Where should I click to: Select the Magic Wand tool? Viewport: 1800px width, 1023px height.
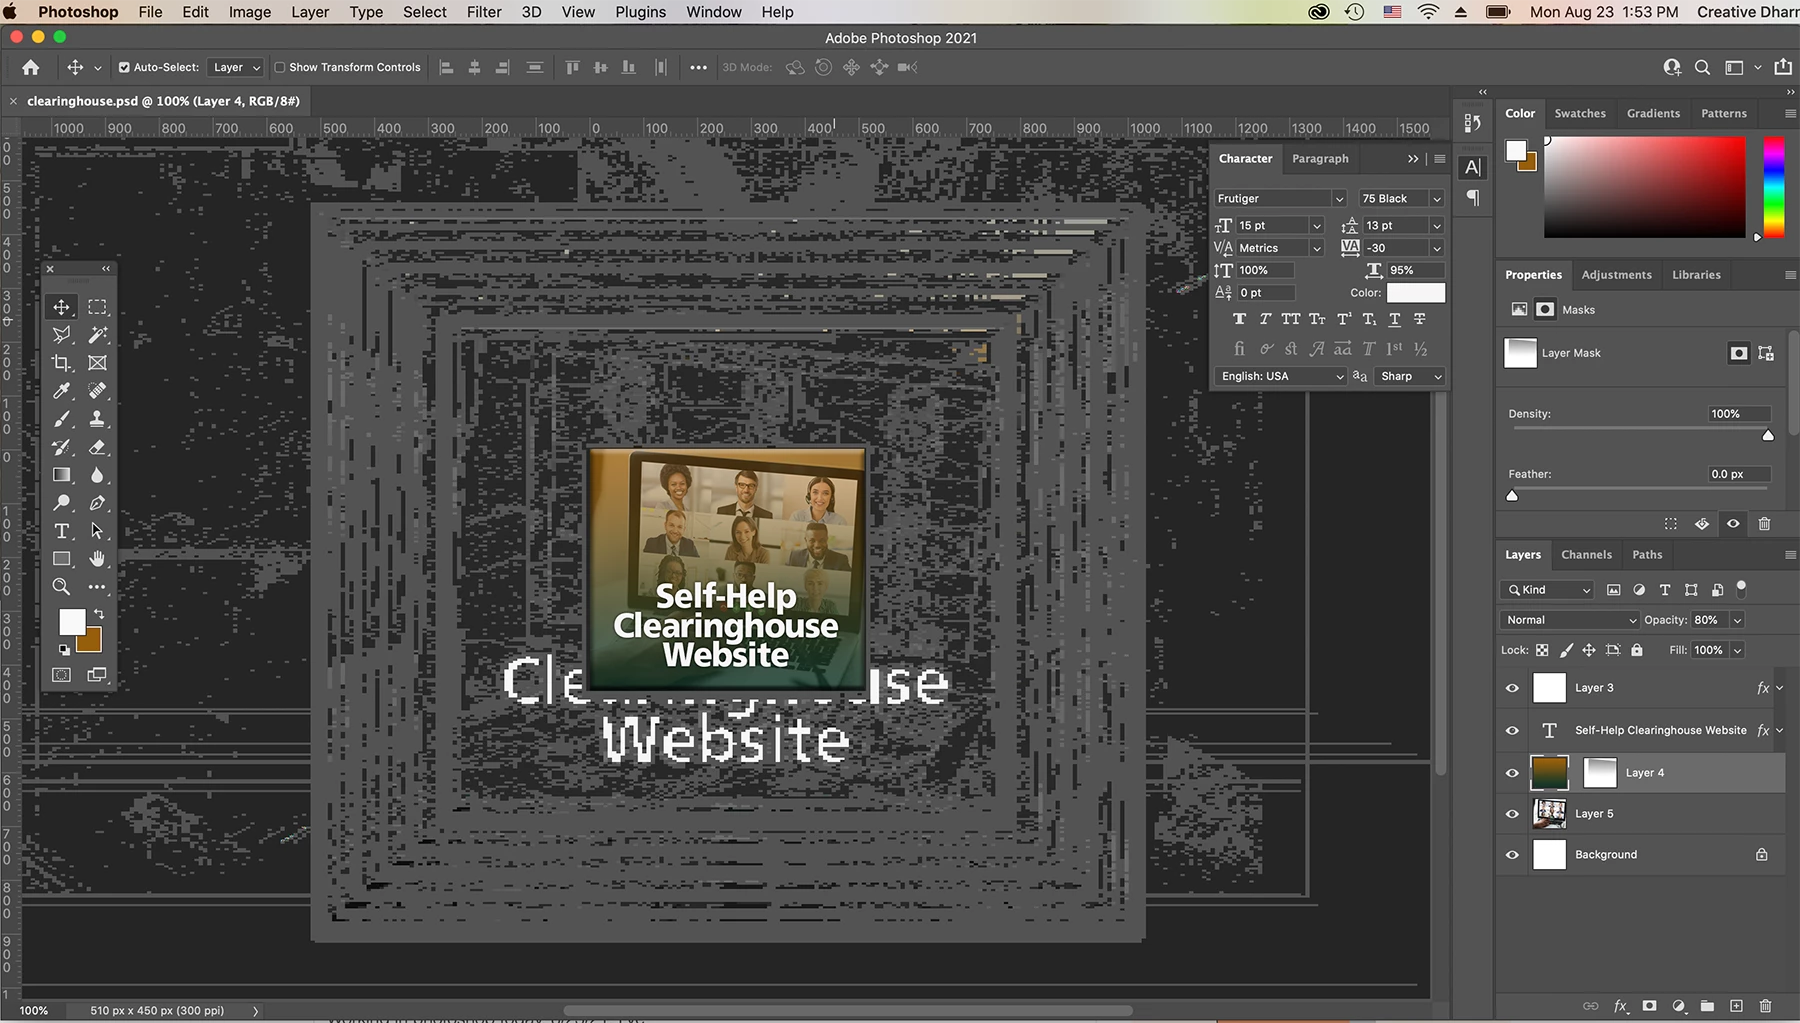tap(97, 335)
